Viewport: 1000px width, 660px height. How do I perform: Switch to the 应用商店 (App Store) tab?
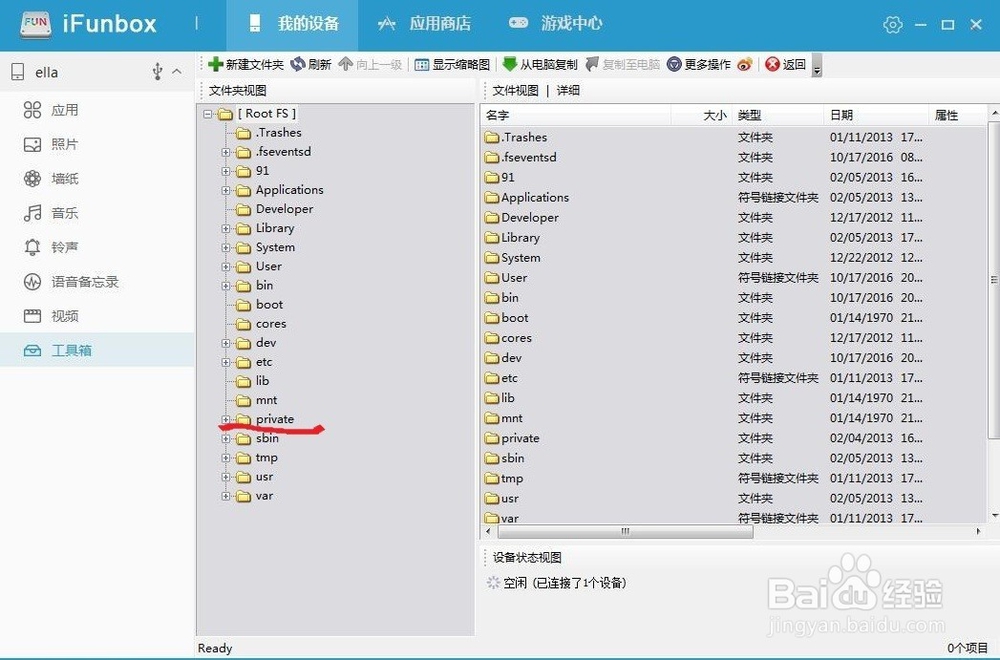(437, 23)
